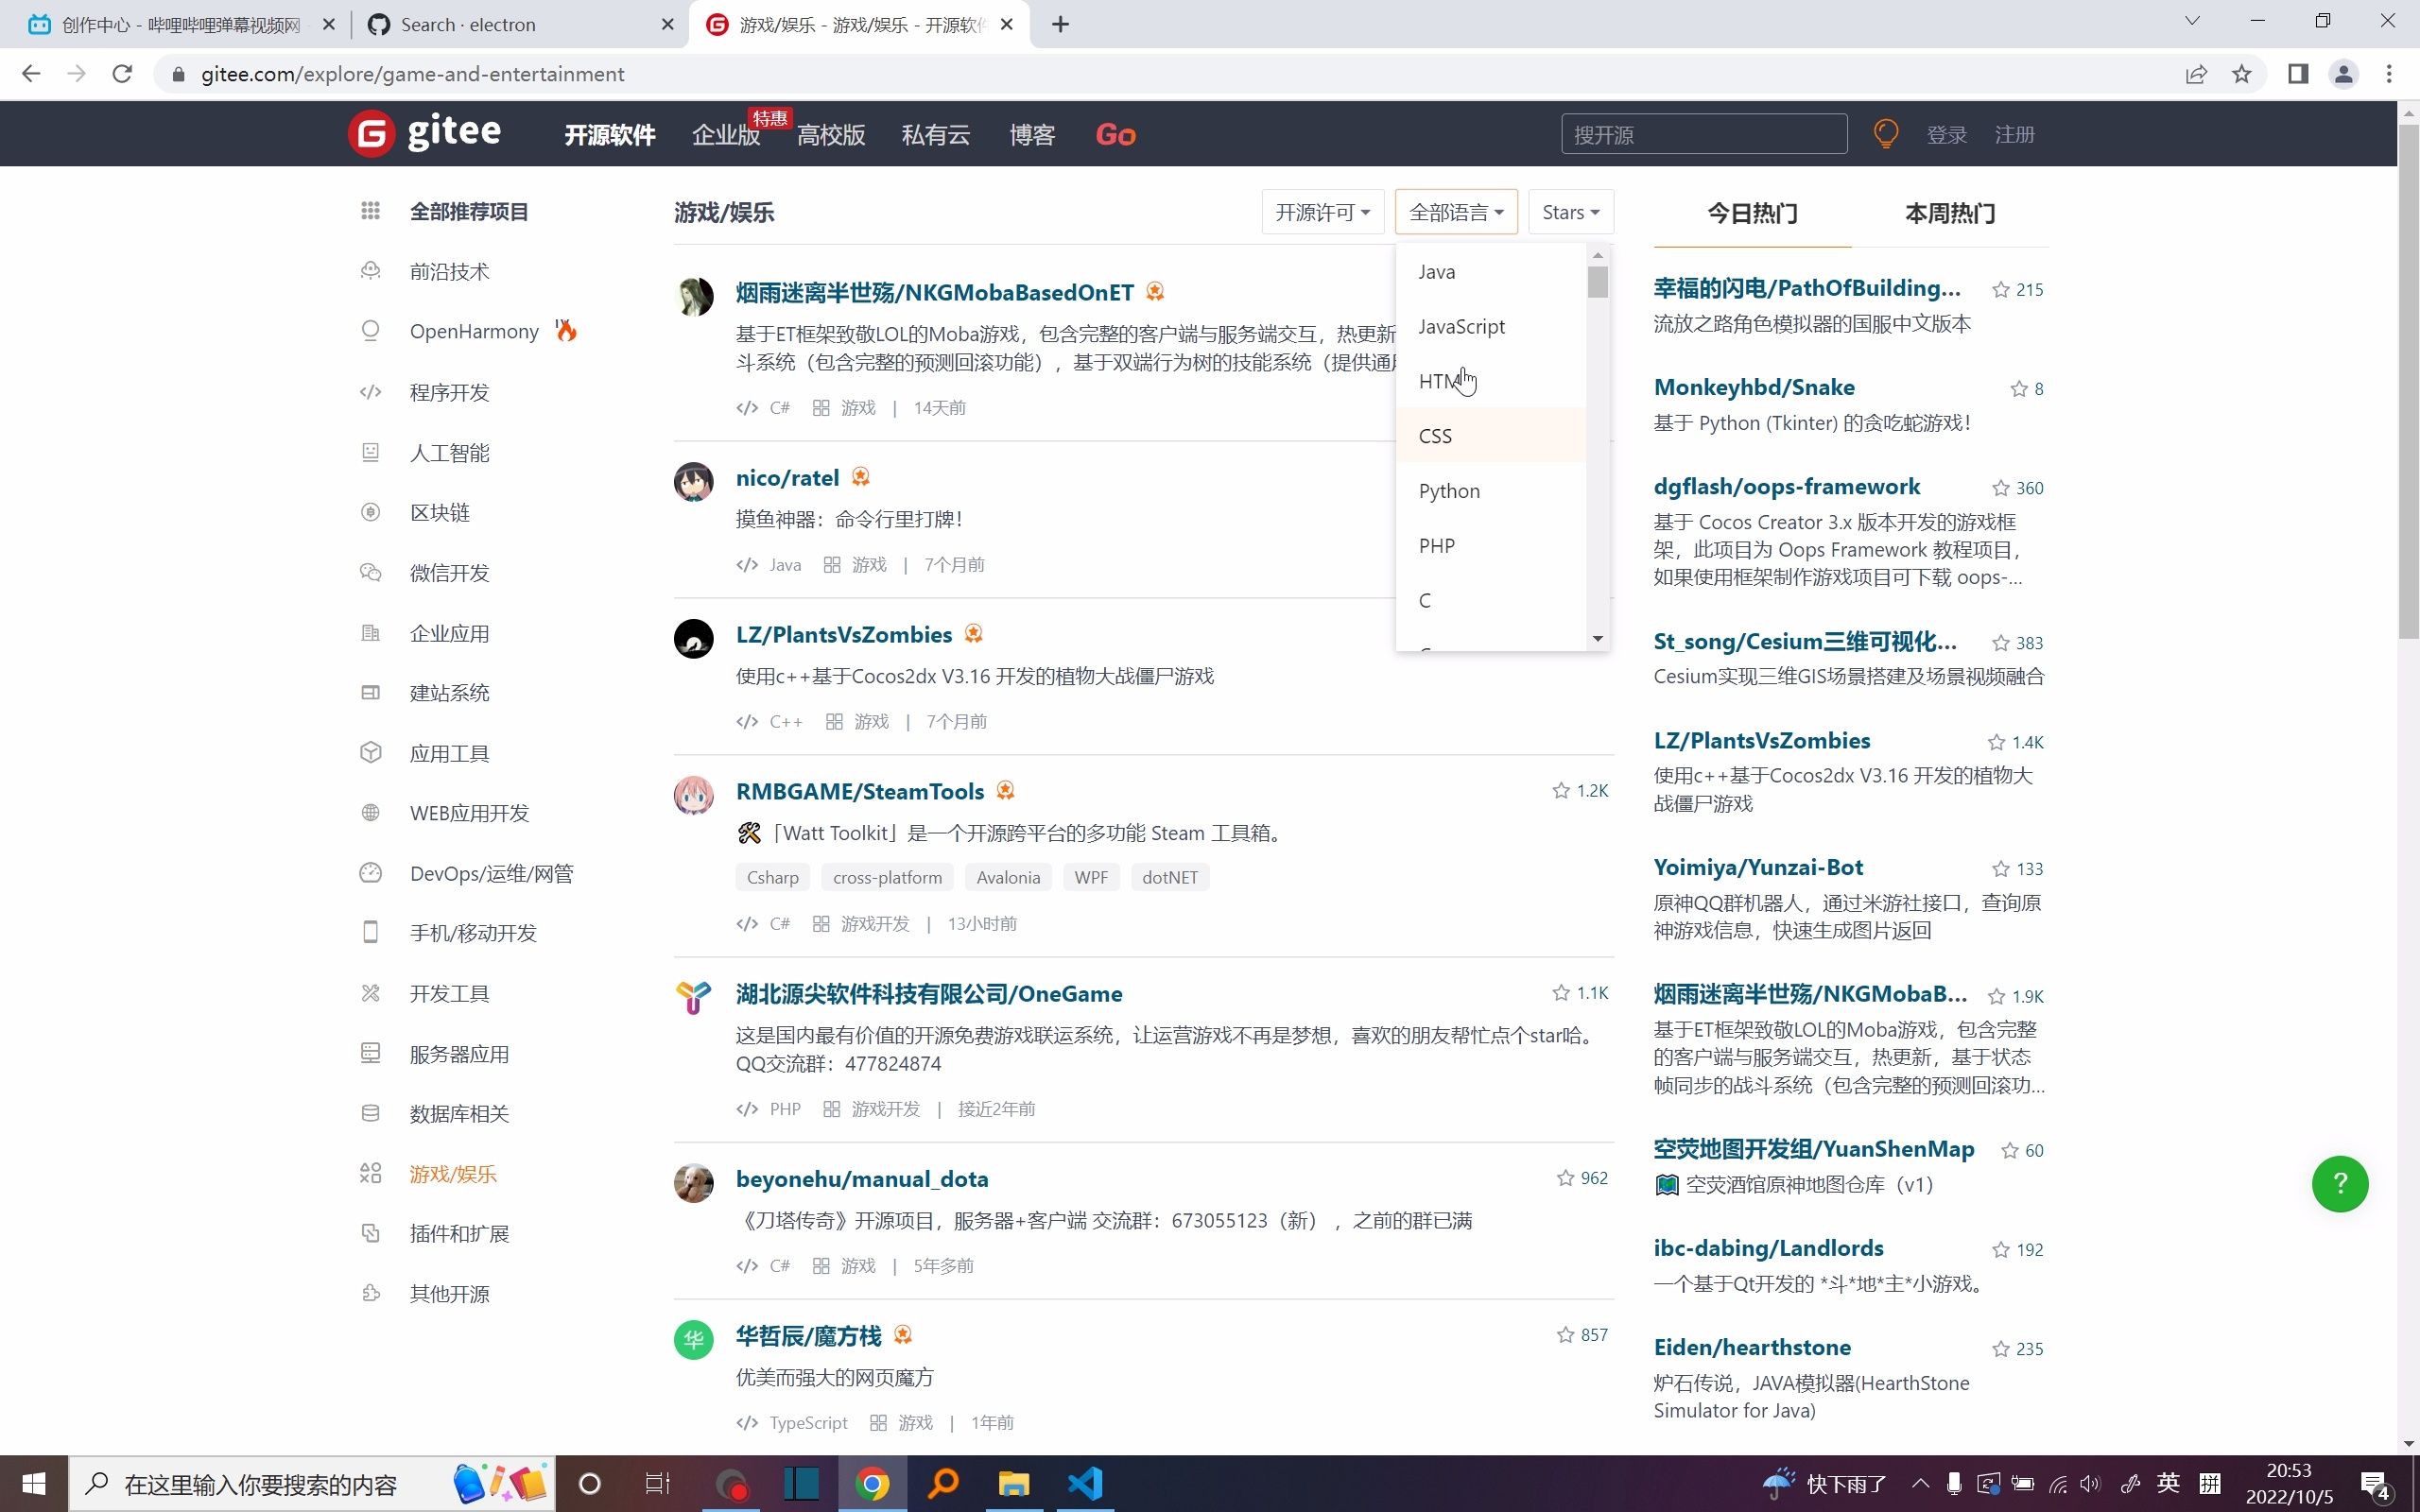Toggle 今日热门 tab on right panel

tap(1751, 213)
